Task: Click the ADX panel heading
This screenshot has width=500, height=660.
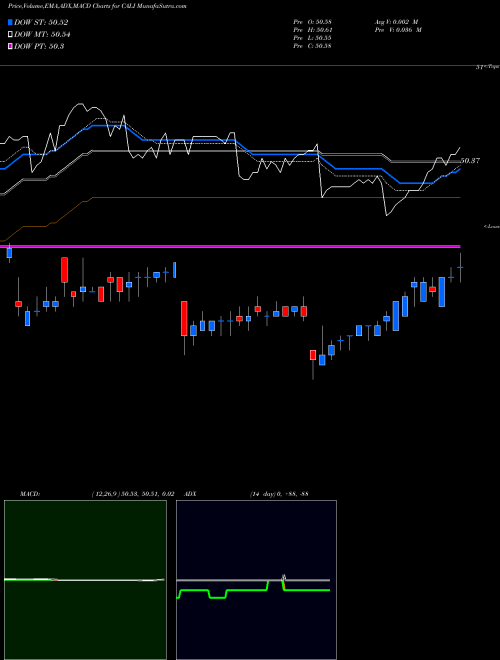Action: pyautogui.click(x=191, y=494)
